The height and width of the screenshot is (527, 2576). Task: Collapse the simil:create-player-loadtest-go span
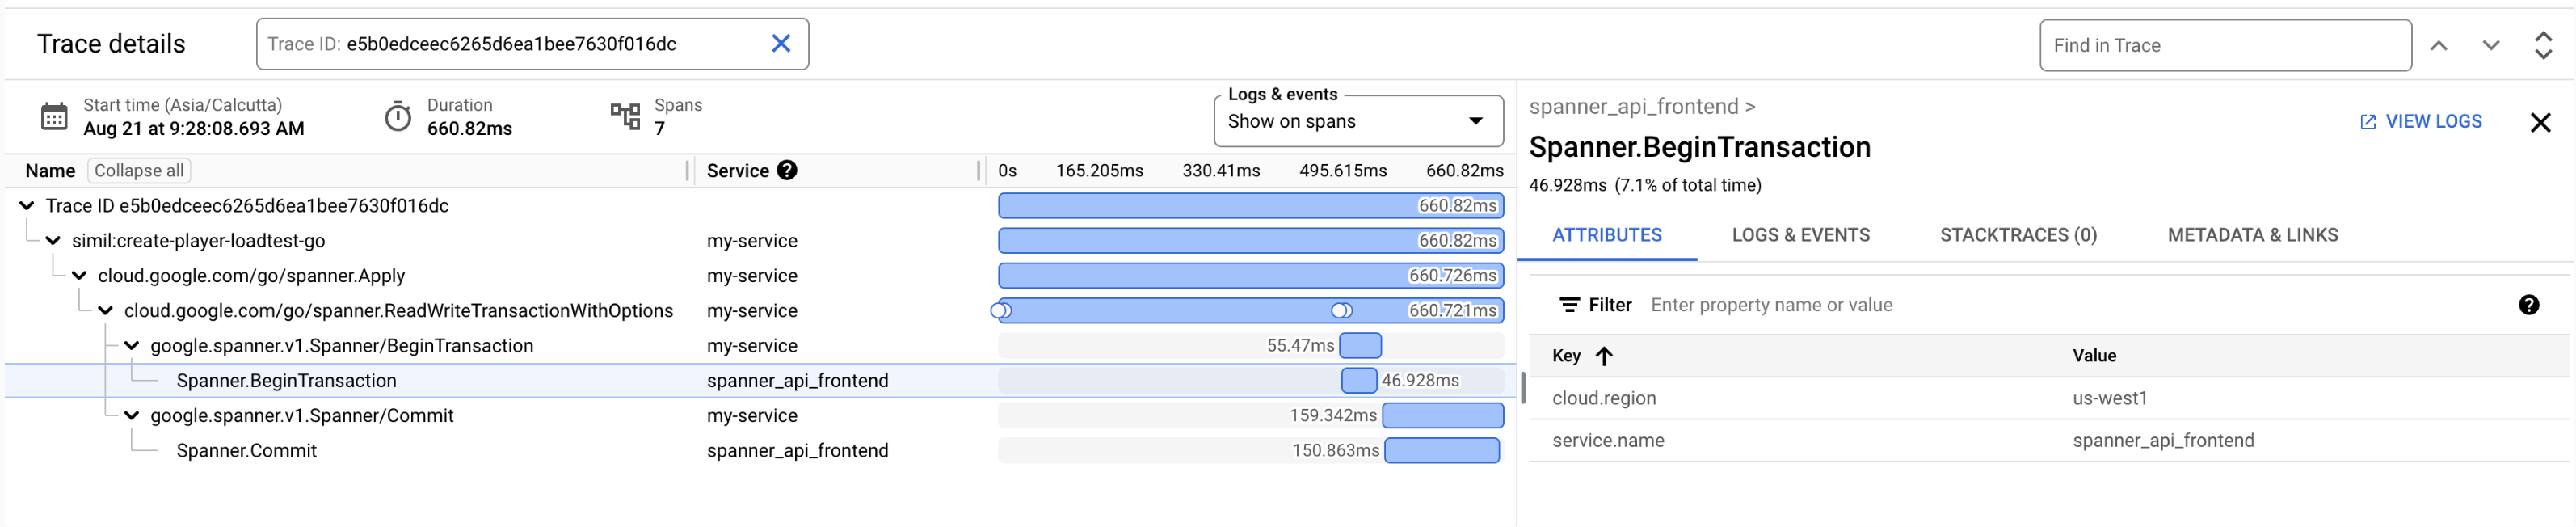(x=53, y=241)
